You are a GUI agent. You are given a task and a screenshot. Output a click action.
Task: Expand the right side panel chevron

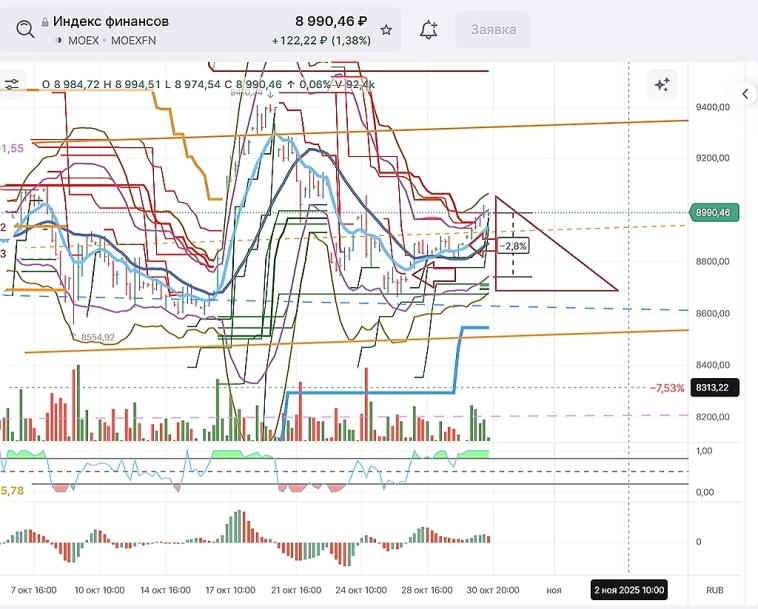tap(745, 94)
